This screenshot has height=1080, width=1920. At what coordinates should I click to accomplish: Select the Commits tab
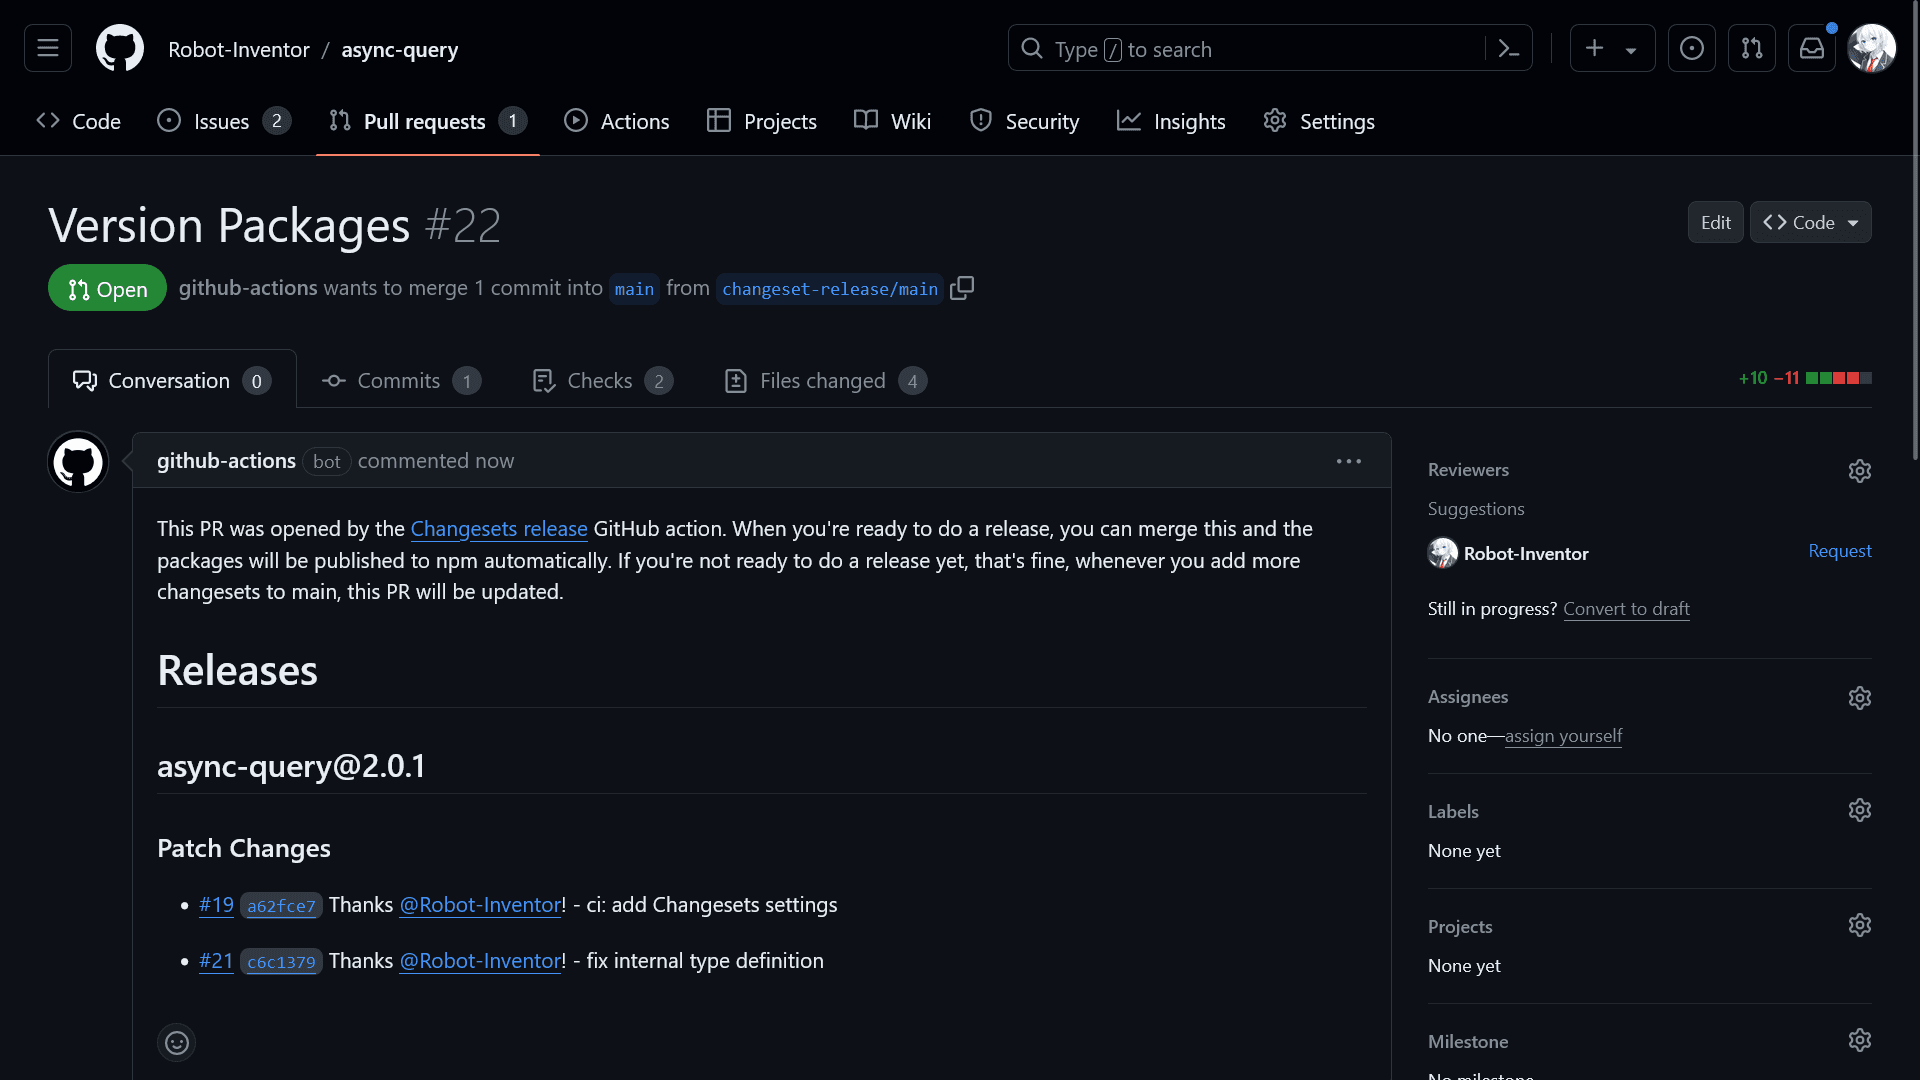point(401,380)
